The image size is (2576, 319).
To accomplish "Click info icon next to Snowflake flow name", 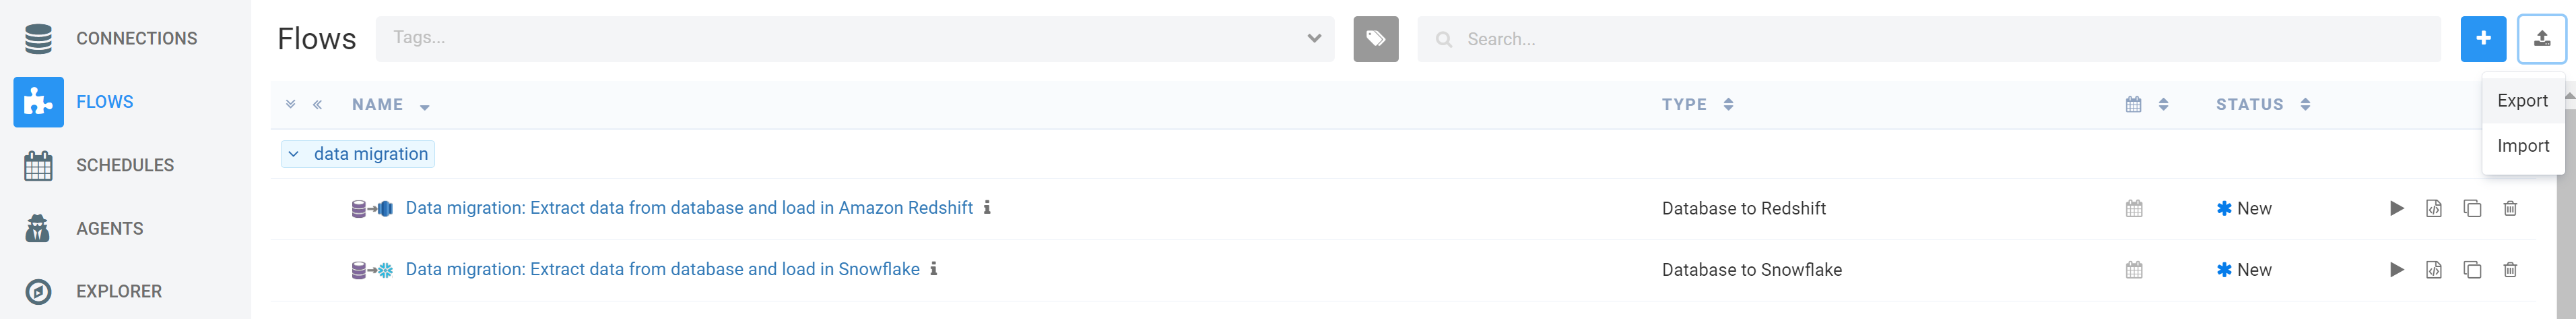I will click(x=933, y=268).
